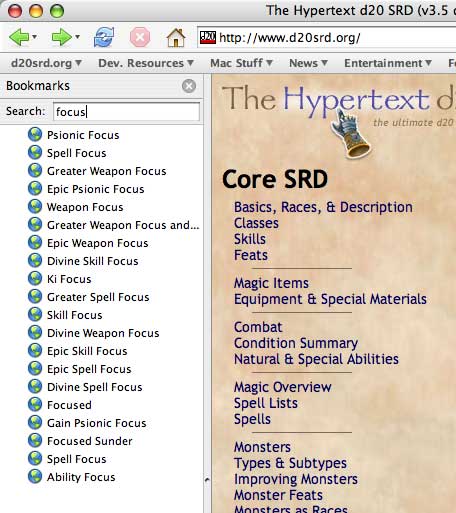The width and height of the screenshot is (456, 513).
Task: Click the globe icon beside Greater Spell Focus
Action: 35,297
